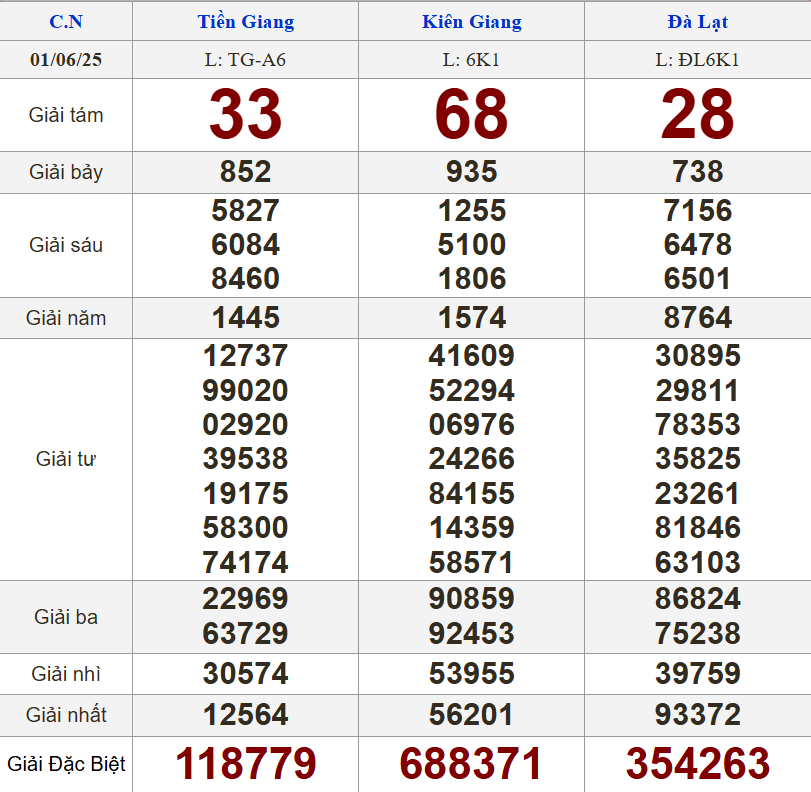Click Tiền Giang seventh prize 852
The width and height of the screenshot is (811, 792).
pyautogui.click(x=245, y=172)
